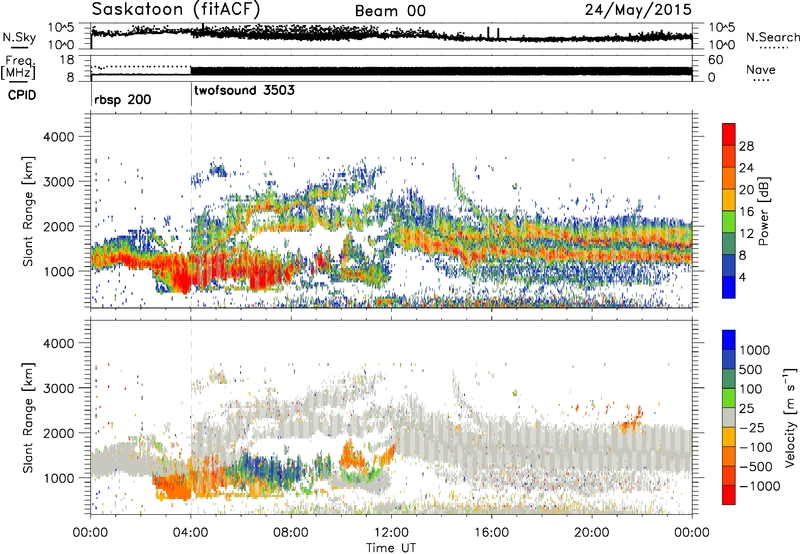This screenshot has width=800, height=554.
Task: Click the 'Time UT' axis label
Action: click(391, 548)
